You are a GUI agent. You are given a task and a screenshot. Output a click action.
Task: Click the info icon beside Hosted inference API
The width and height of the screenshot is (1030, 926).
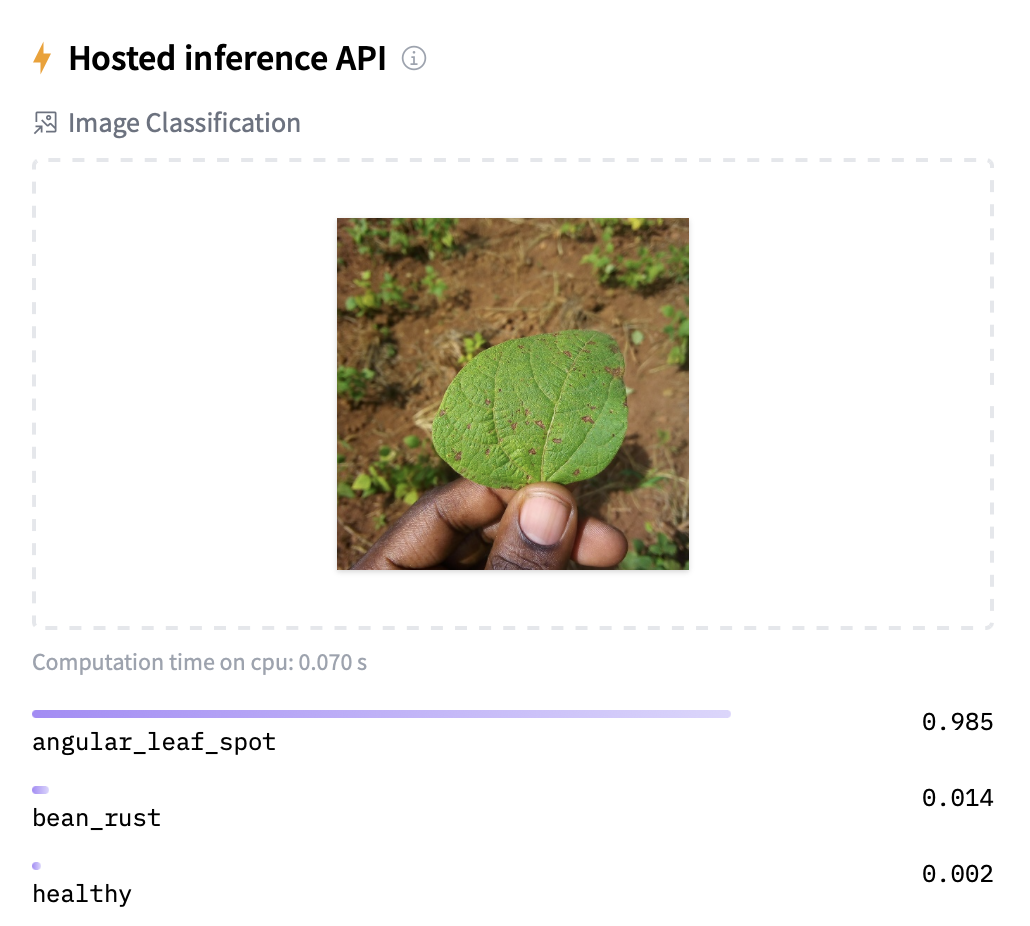tap(414, 59)
